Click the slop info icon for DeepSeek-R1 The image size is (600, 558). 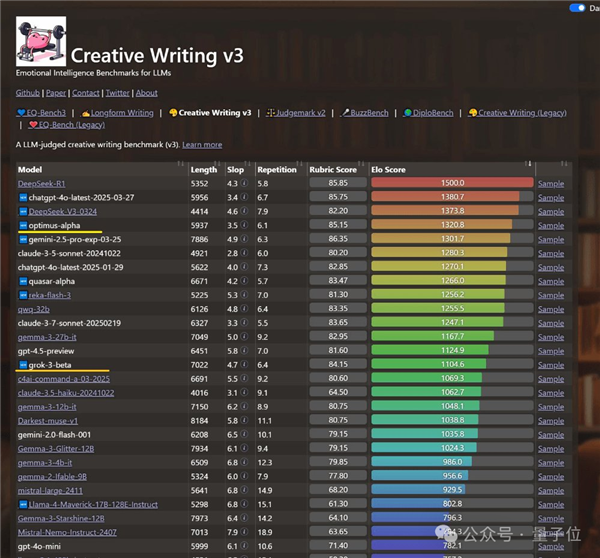[x=243, y=184]
